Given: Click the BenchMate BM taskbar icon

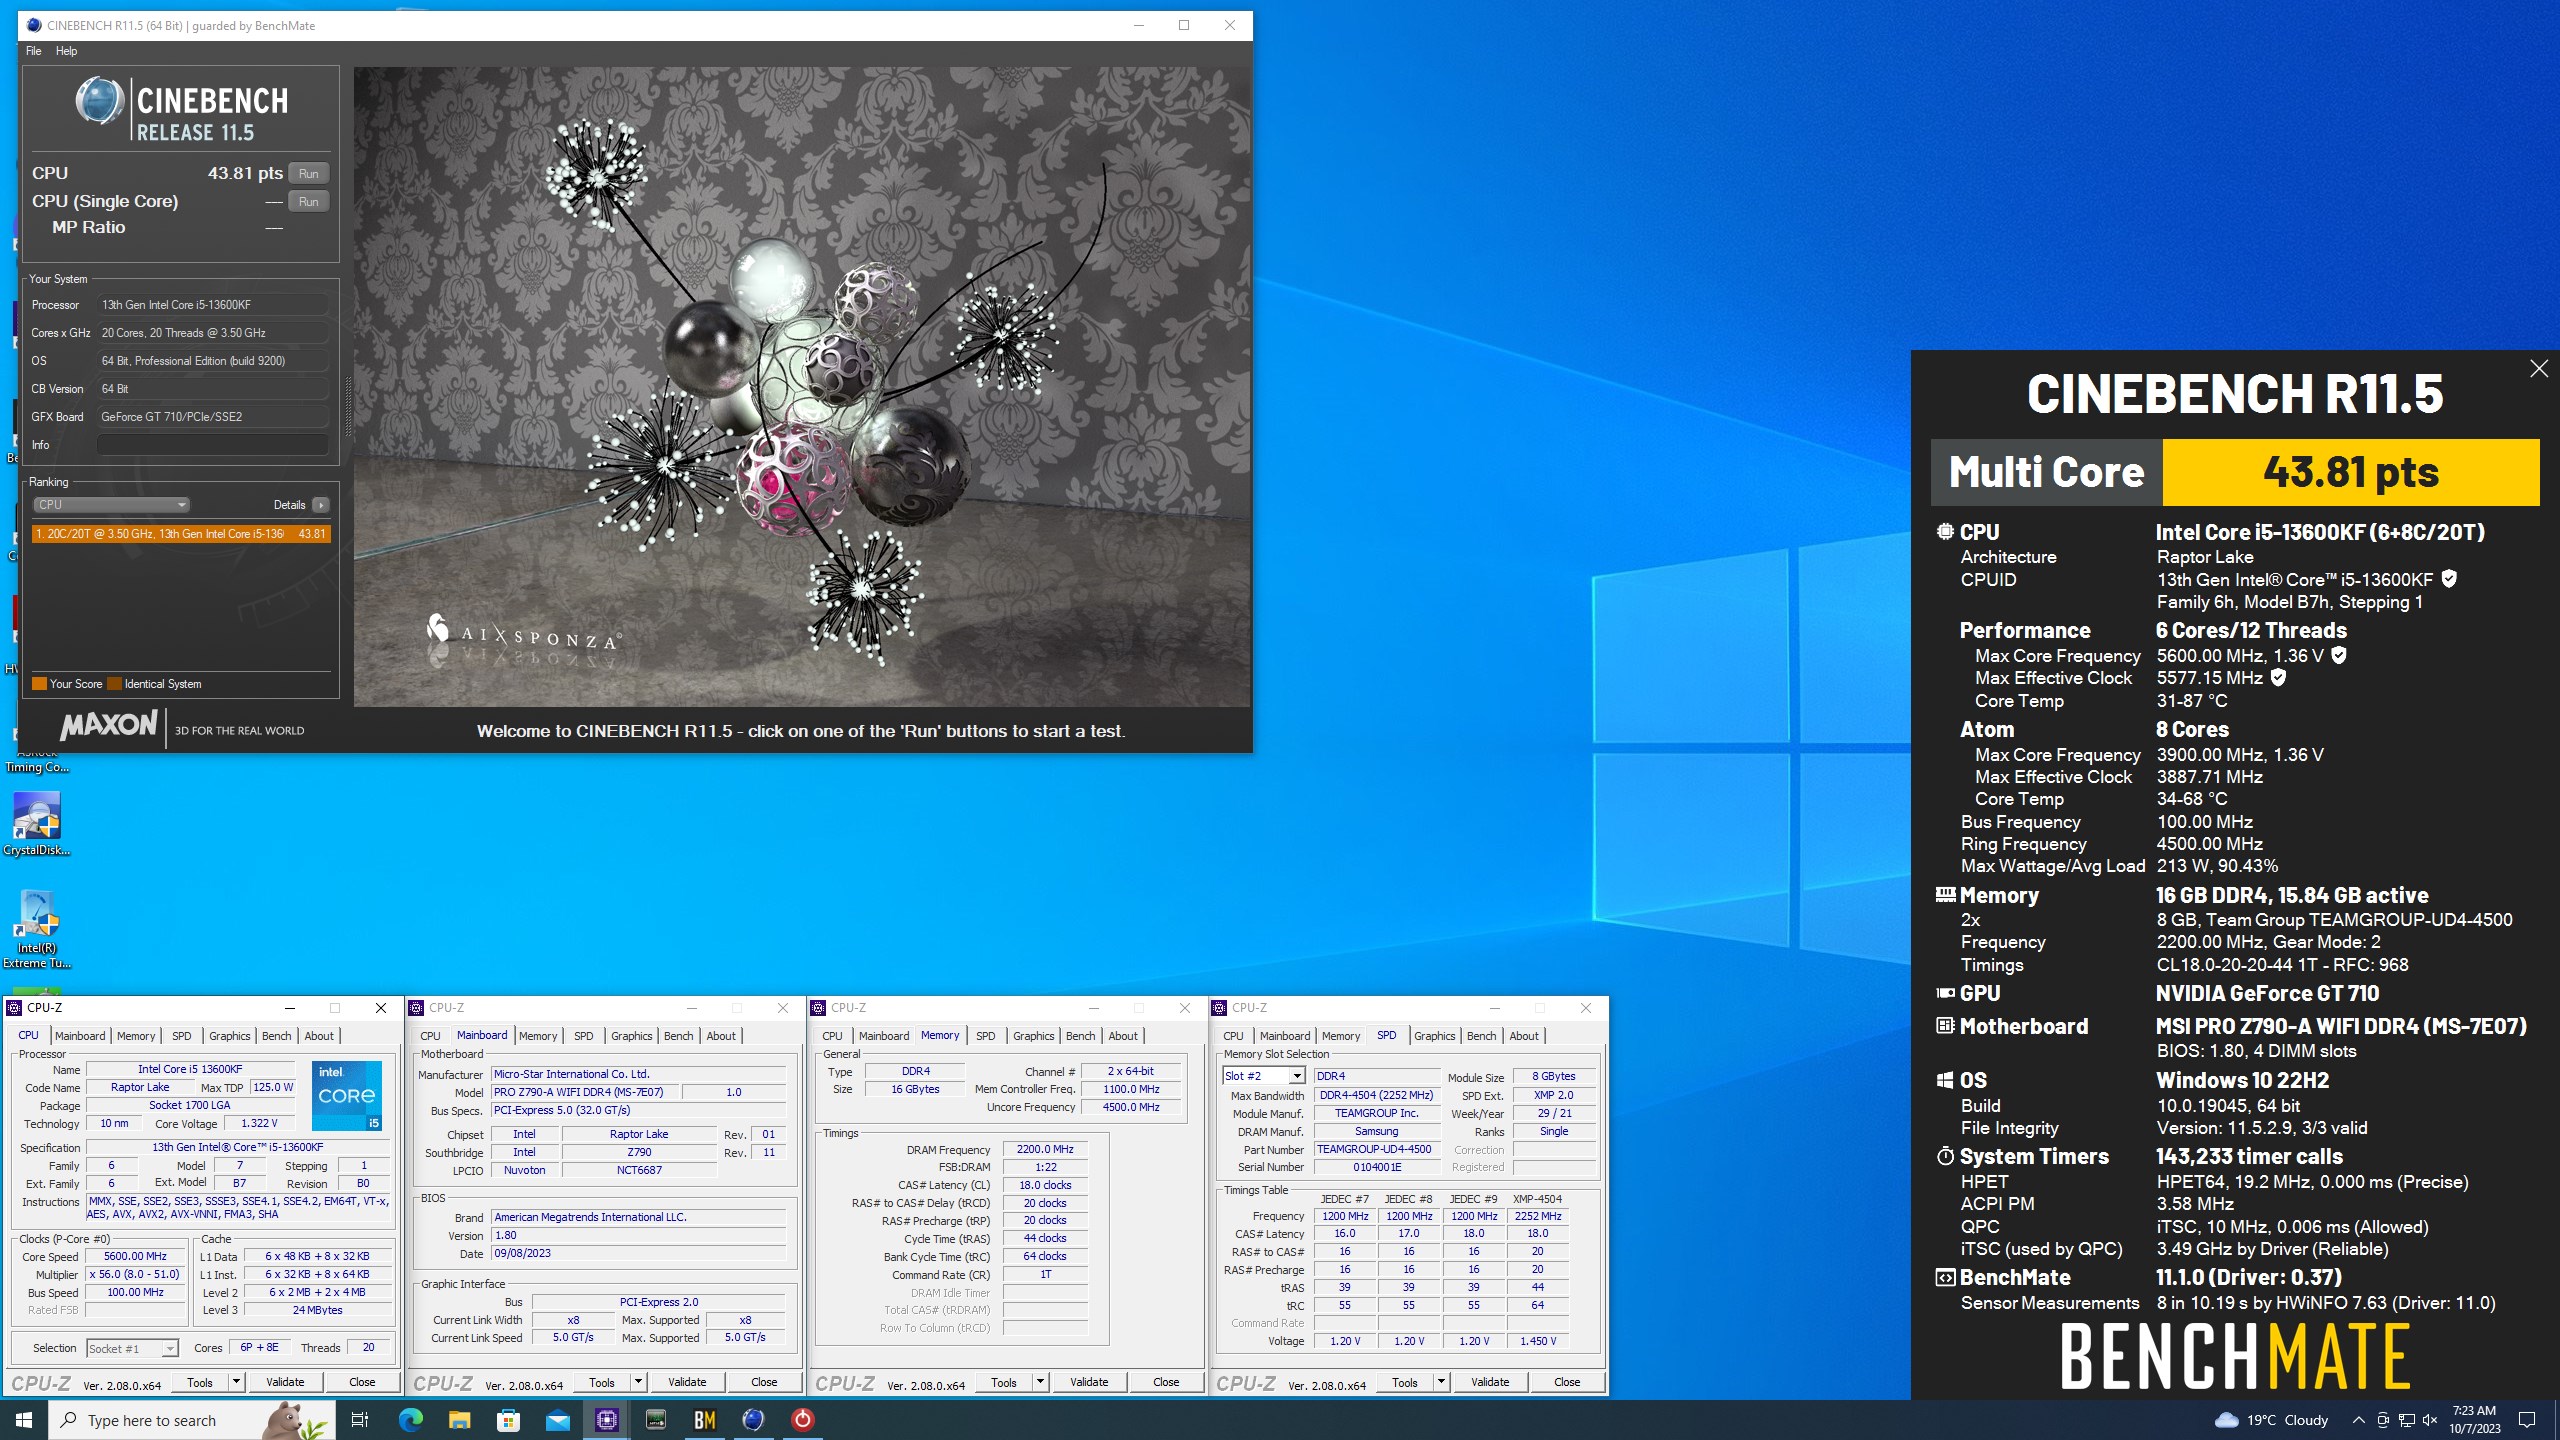Looking at the screenshot, I should pyautogui.click(x=705, y=1420).
